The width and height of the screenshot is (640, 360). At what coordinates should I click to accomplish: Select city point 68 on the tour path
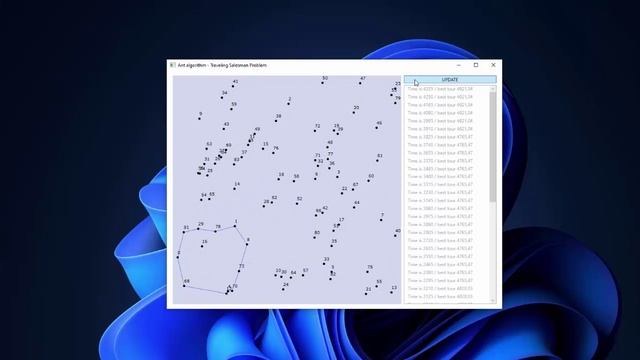point(184,286)
